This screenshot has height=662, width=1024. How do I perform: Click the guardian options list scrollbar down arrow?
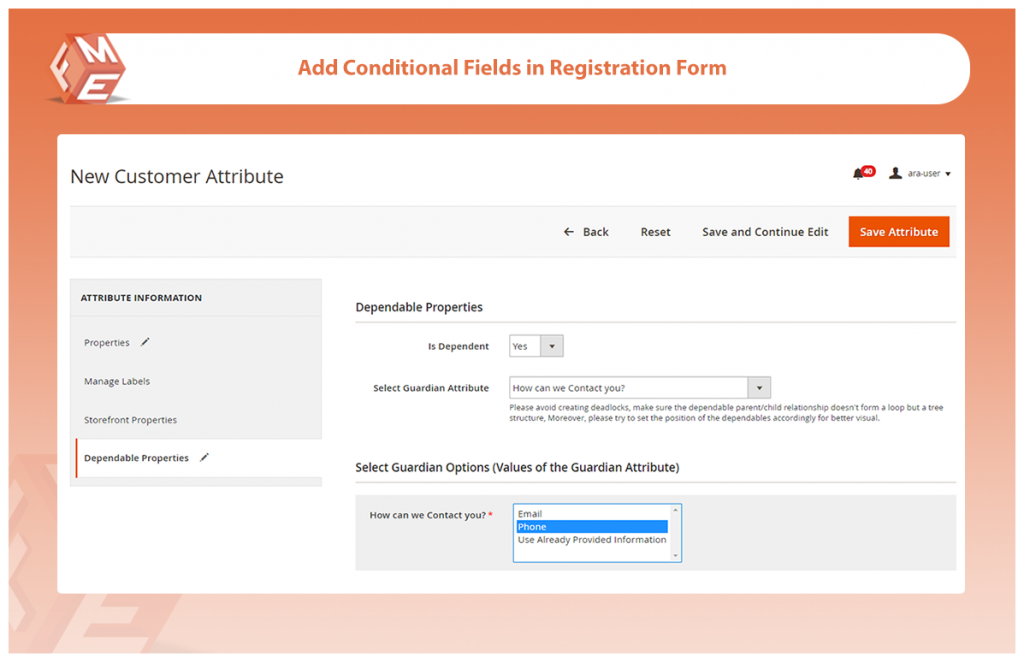(x=675, y=556)
